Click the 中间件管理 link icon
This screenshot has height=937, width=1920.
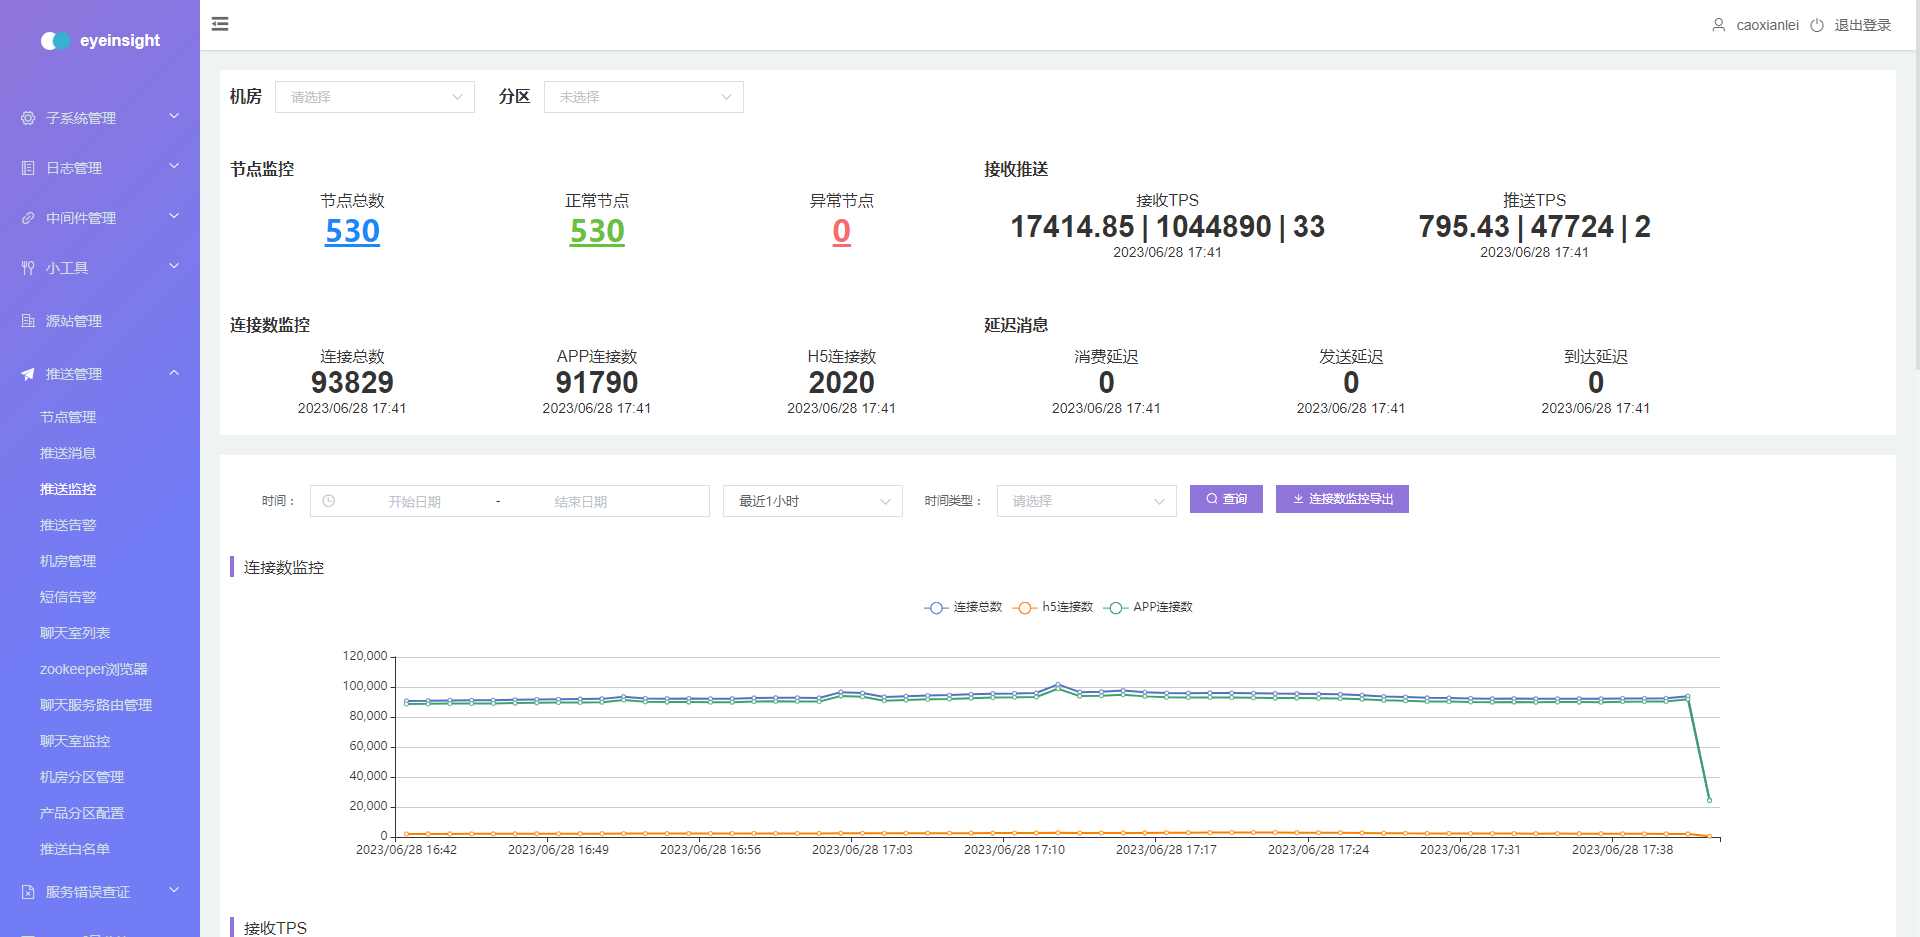[x=28, y=218]
